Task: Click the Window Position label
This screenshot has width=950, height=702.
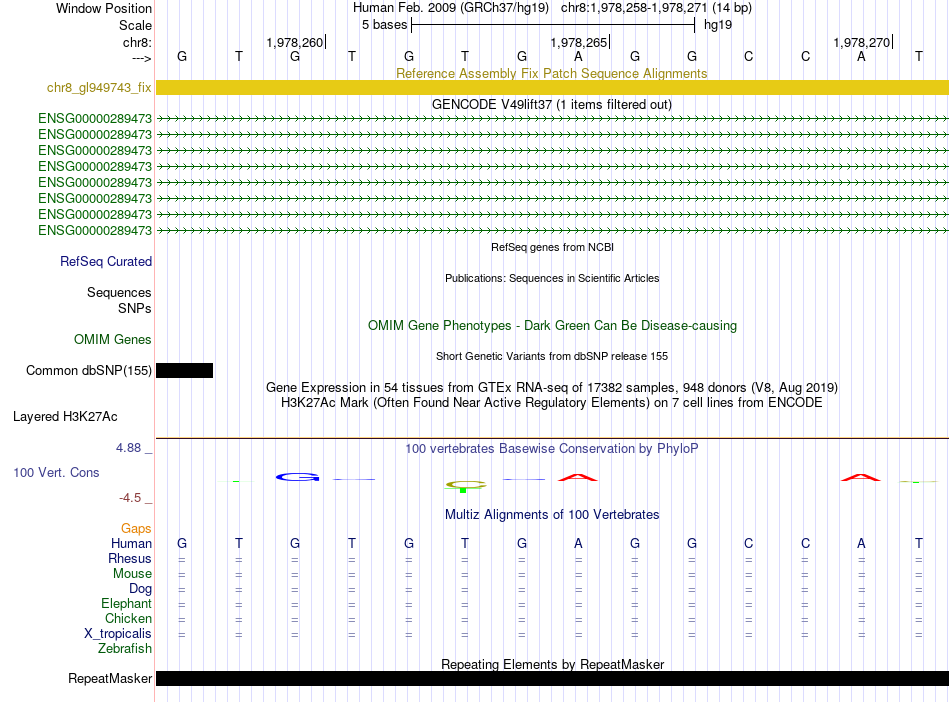Action: click(x=104, y=8)
